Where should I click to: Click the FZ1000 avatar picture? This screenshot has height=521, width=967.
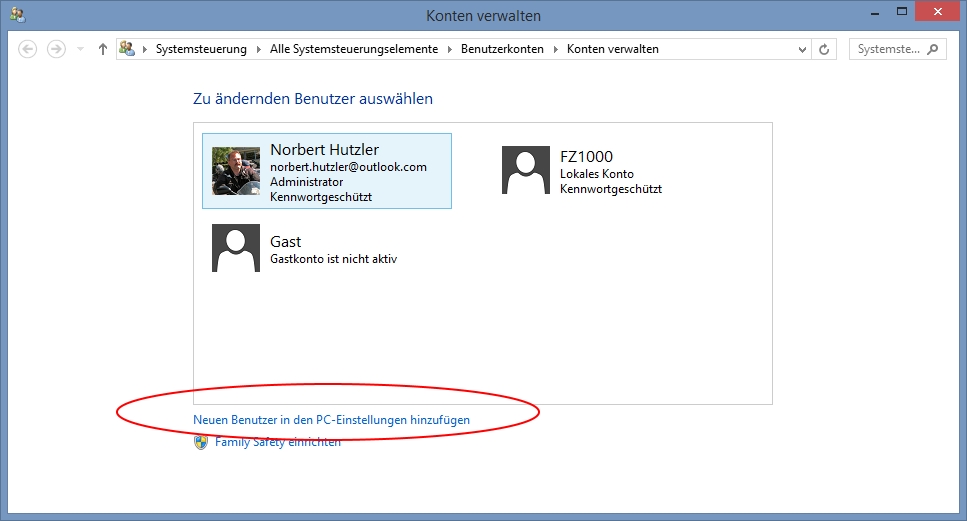pyautogui.click(x=525, y=170)
